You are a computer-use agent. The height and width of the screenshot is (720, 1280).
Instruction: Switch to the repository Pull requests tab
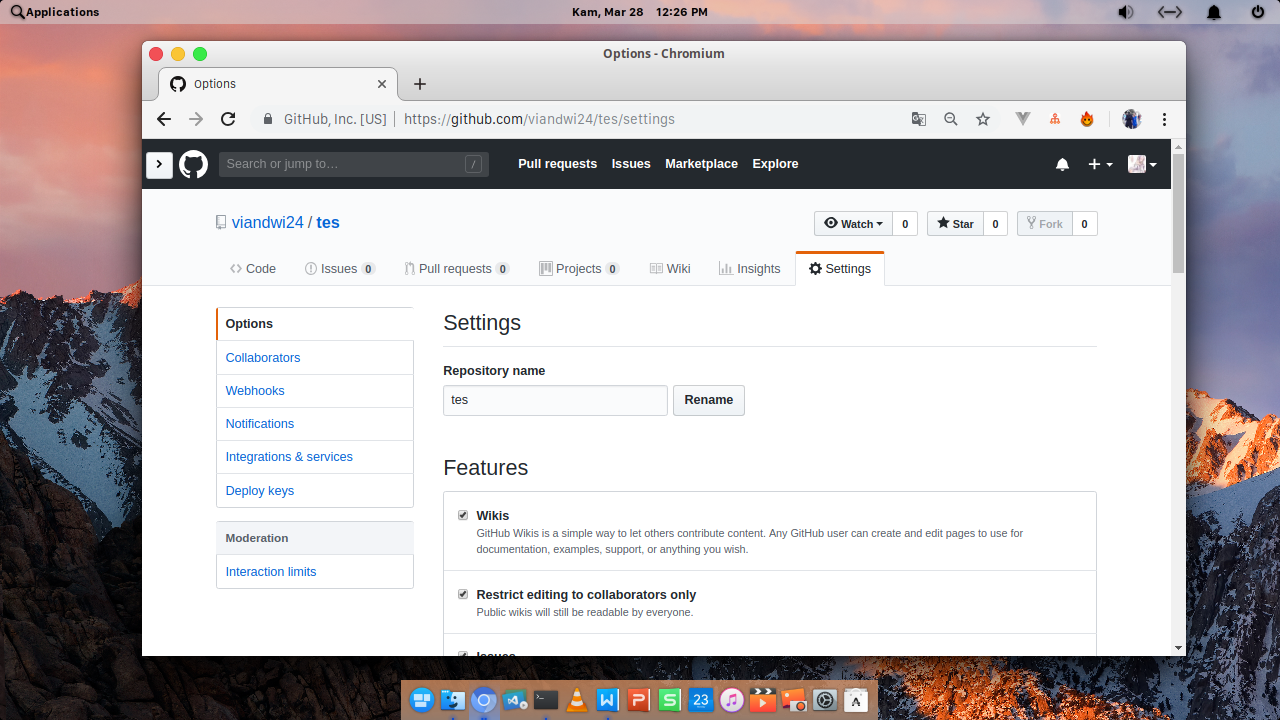(457, 269)
